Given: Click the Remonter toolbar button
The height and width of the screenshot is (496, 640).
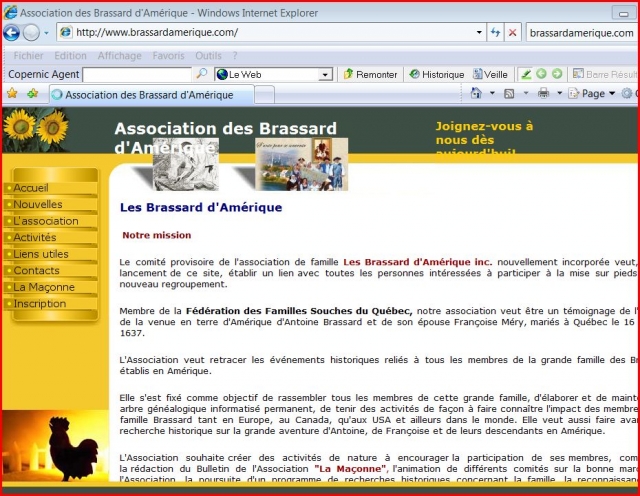Looking at the screenshot, I should click(370, 74).
